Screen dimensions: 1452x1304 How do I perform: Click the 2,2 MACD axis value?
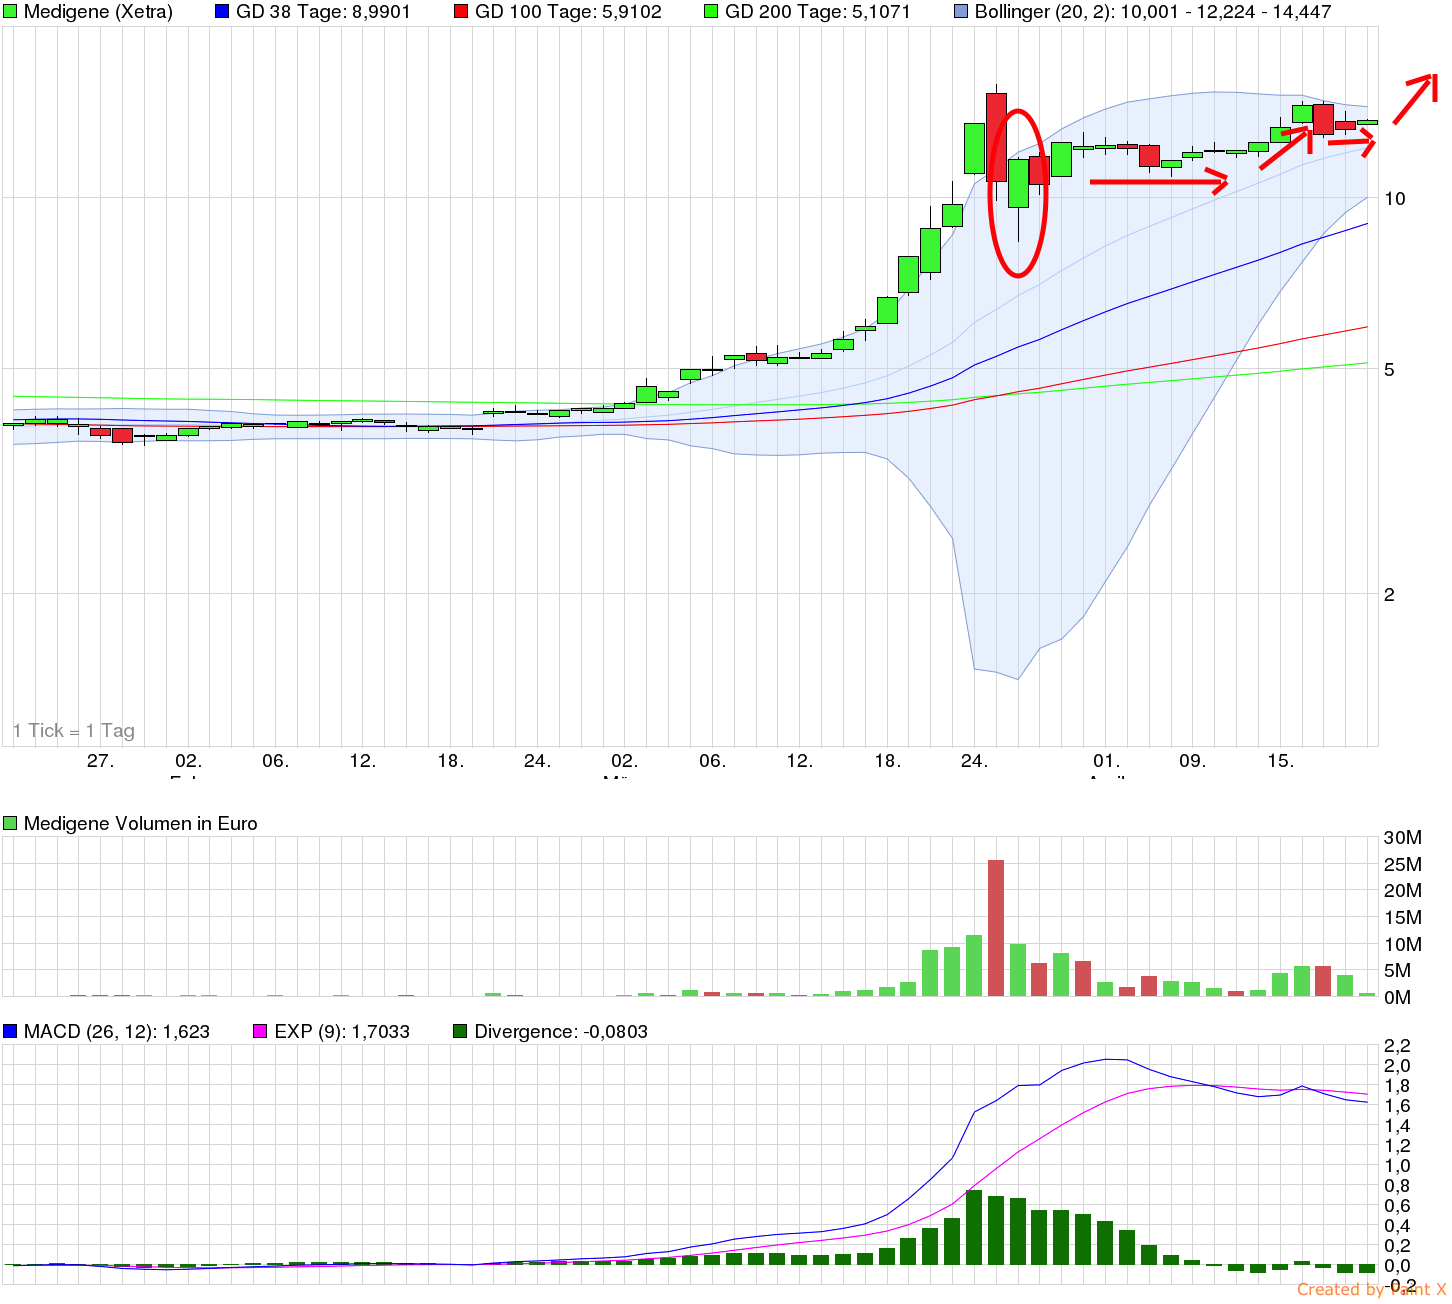[x=1397, y=1046]
